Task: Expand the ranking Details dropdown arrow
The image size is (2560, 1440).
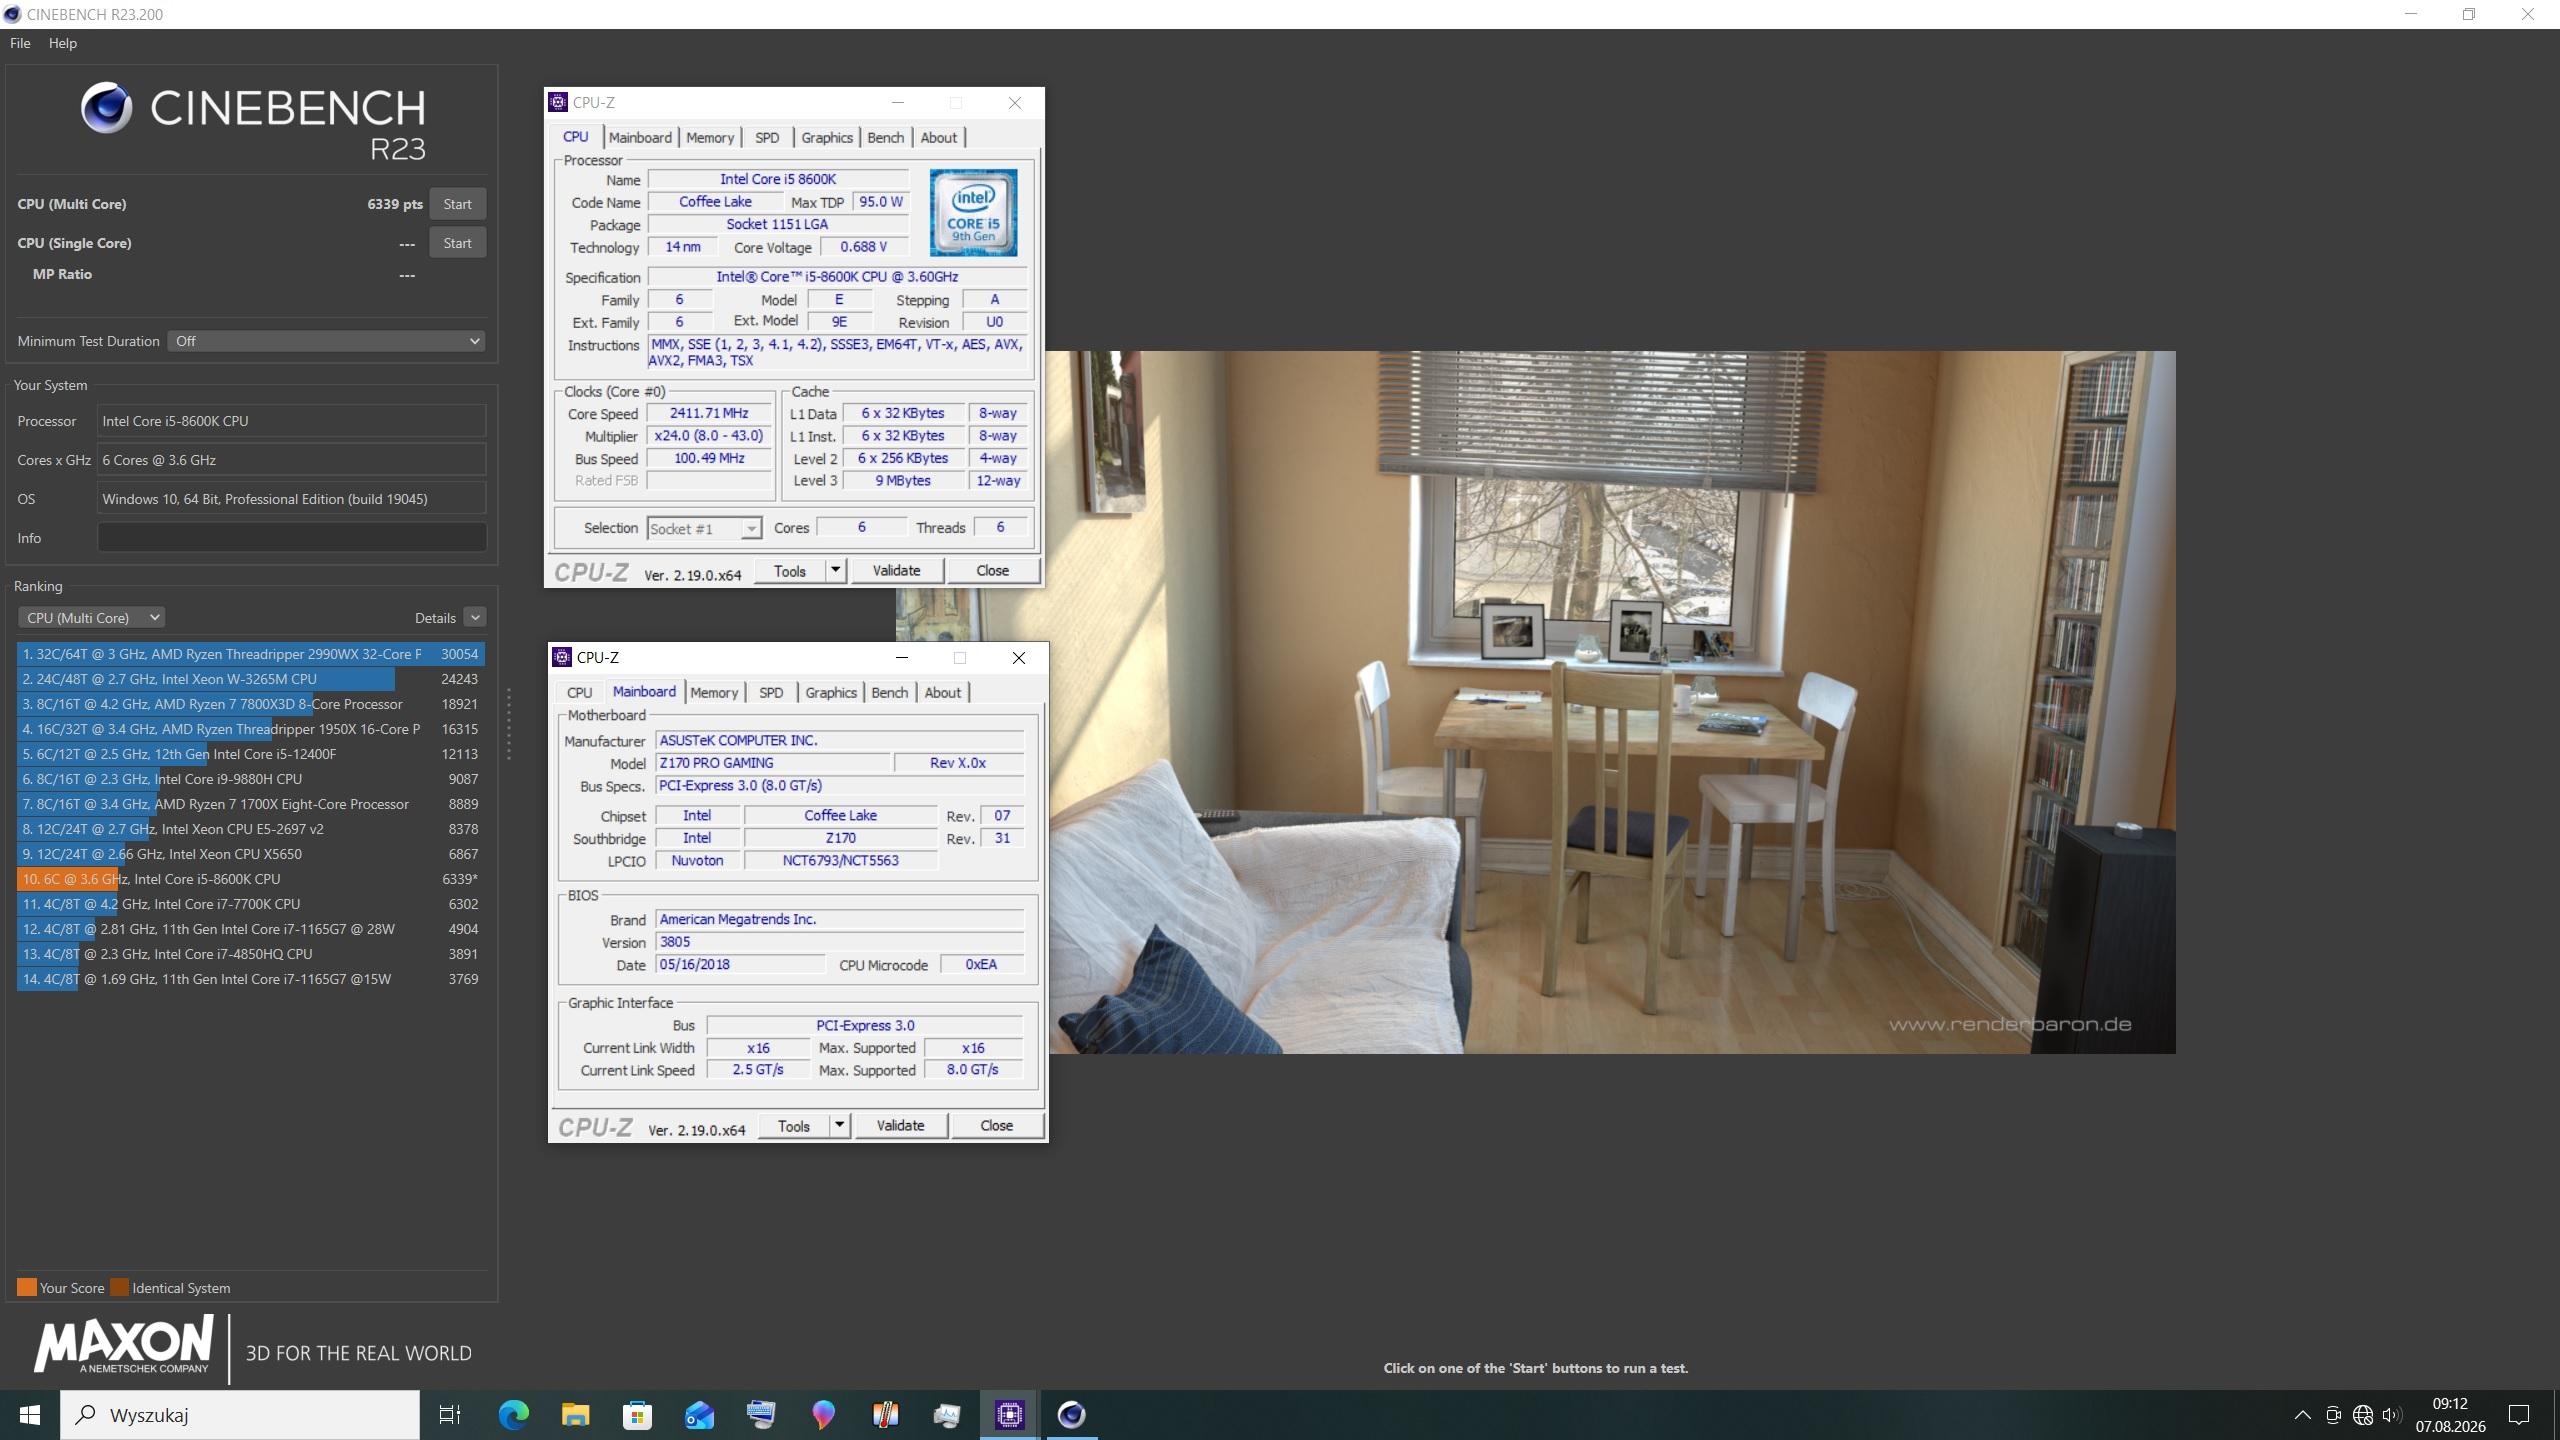Action: point(475,618)
